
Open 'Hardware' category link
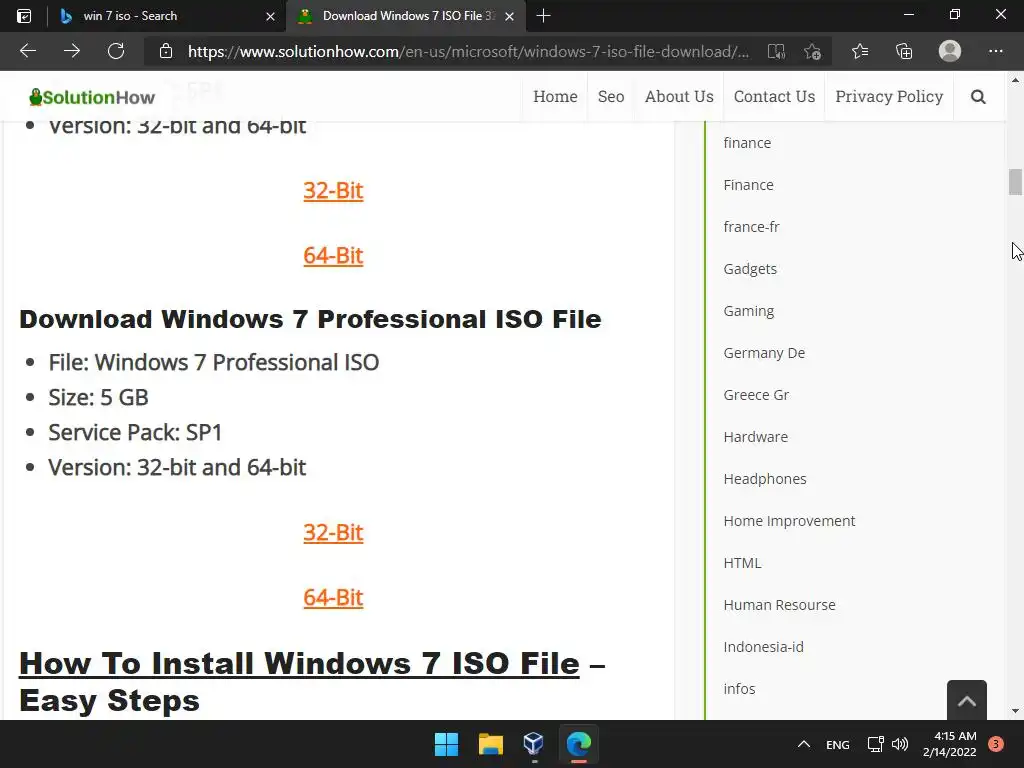click(x=756, y=437)
